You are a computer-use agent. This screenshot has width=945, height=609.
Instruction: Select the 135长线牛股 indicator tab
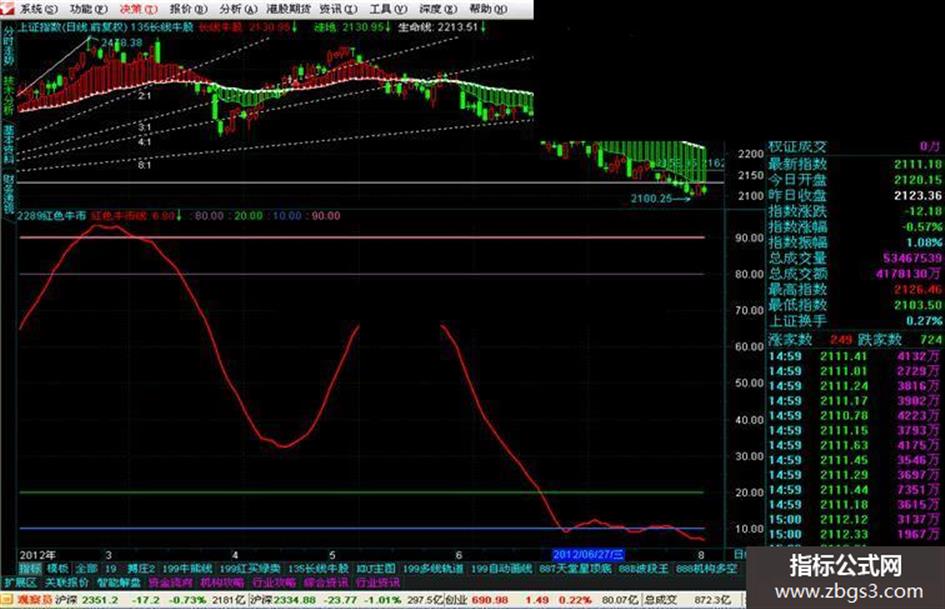[318, 569]
